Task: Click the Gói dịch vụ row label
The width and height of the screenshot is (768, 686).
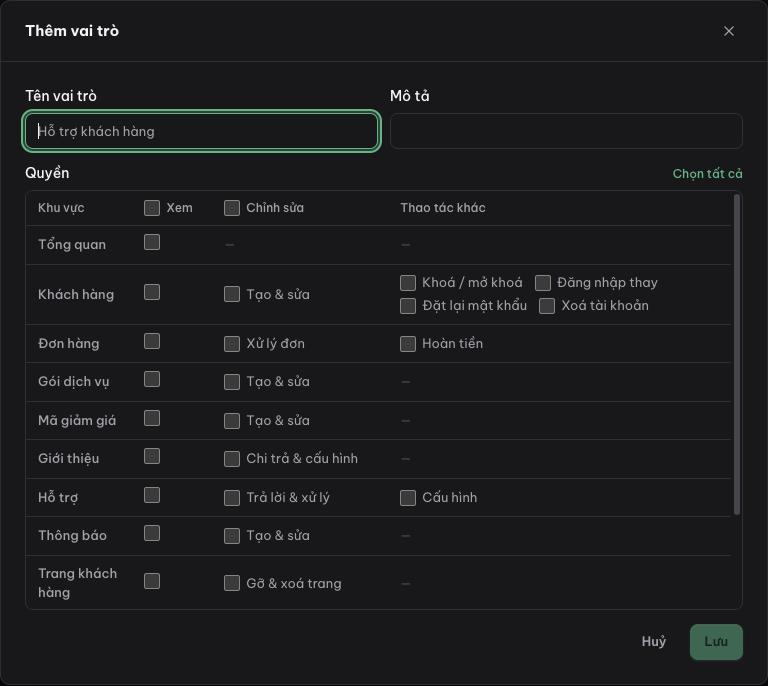Action: pos(73,381)
